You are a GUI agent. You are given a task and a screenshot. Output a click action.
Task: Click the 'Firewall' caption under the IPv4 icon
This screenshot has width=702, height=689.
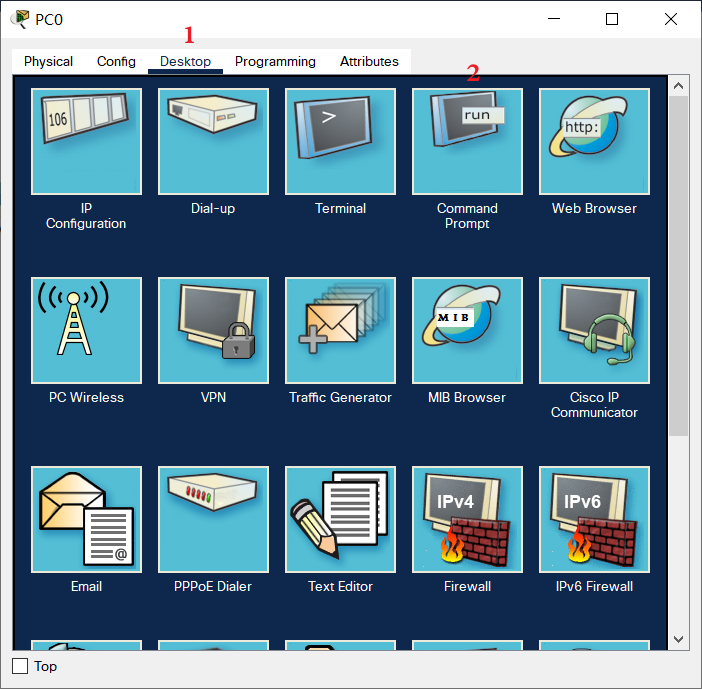[x=467, y=586]
